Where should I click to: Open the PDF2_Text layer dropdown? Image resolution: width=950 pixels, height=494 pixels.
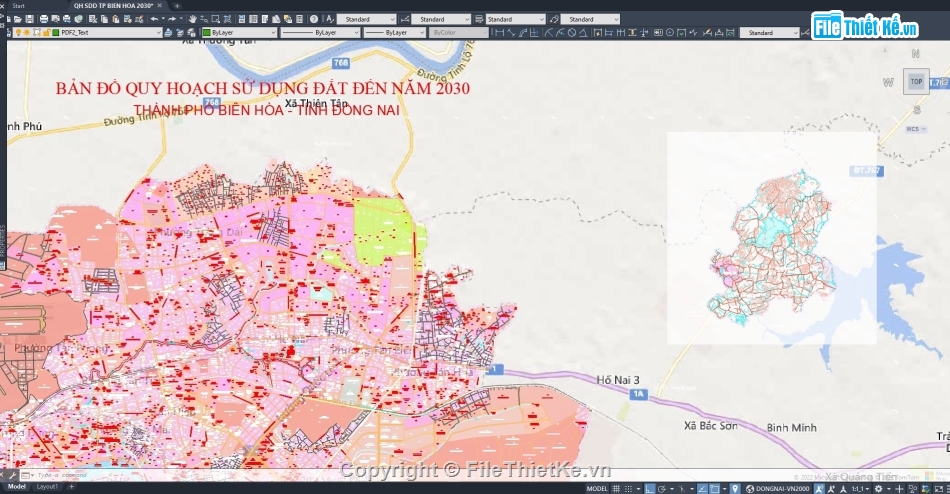tap(87, 33)
